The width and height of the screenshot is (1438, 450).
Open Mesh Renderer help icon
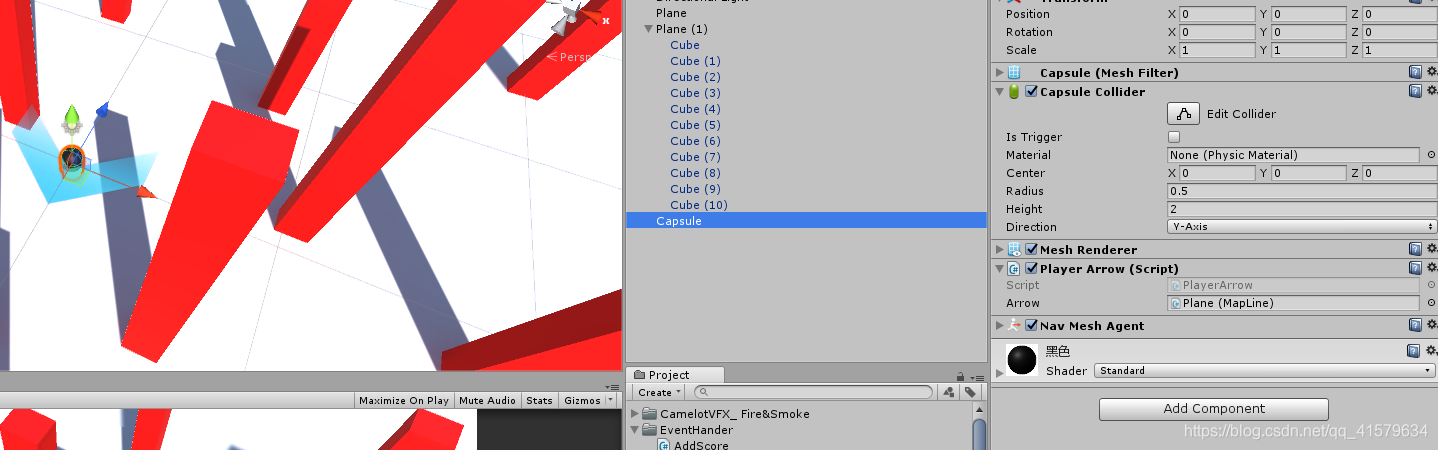1415,249
